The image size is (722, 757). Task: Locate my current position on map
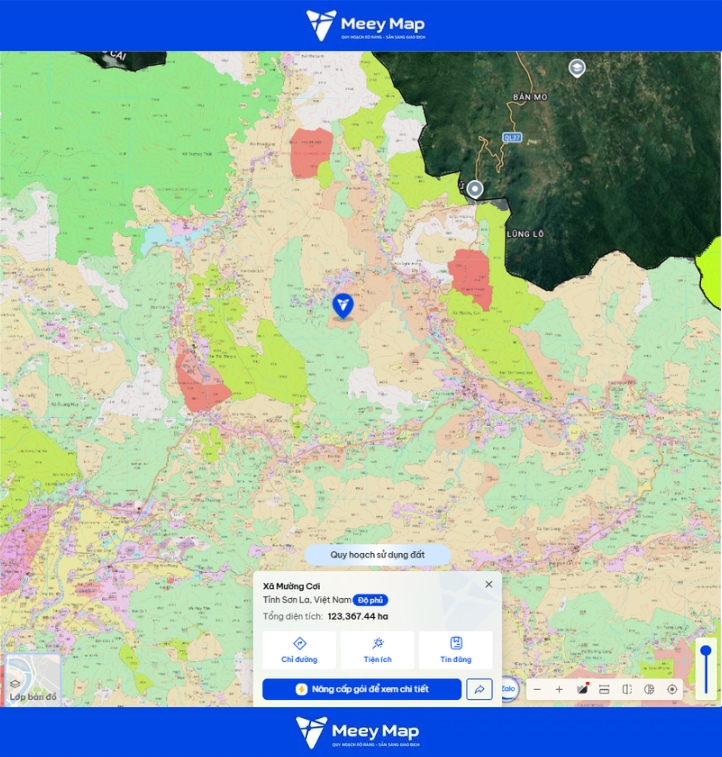coord(672,689)
